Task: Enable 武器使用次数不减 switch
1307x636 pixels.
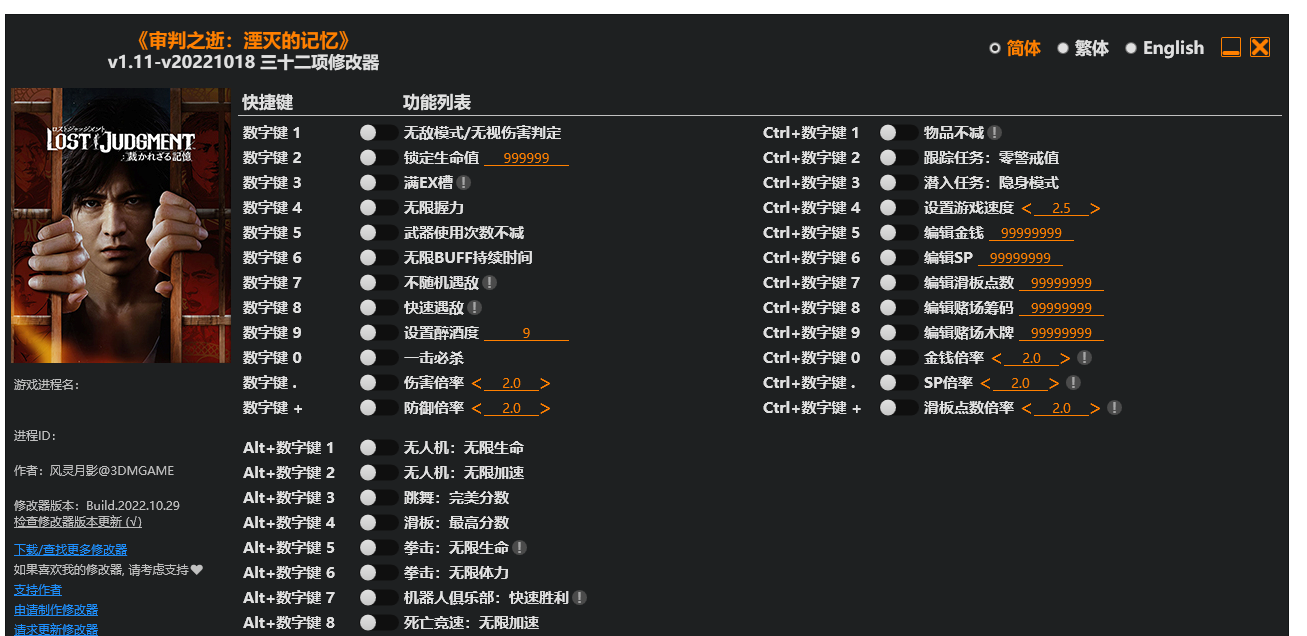Action: tap(378, 233)
